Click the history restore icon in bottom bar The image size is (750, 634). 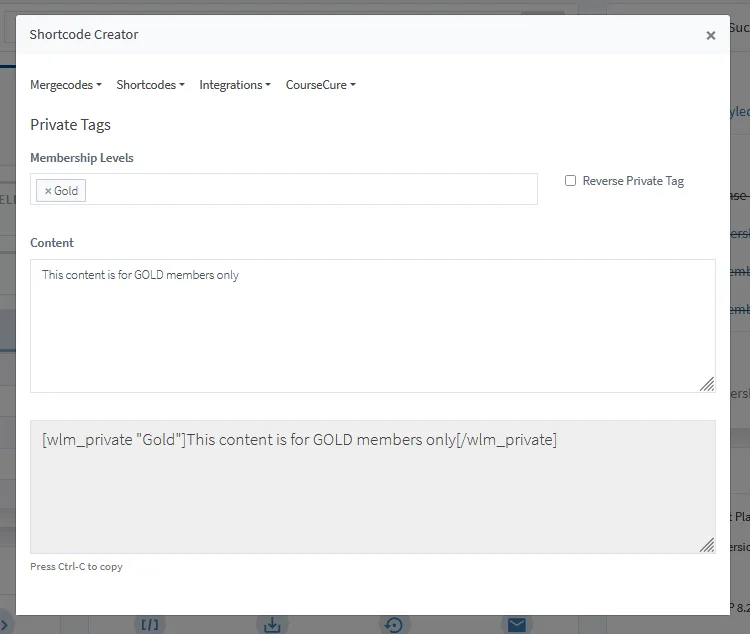(x=394, y=624)
